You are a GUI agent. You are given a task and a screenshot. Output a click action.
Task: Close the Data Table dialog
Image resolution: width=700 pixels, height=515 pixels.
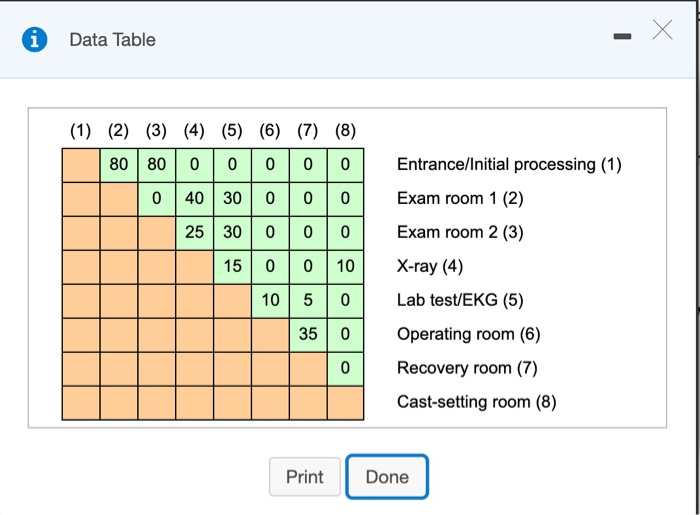[x=660, y=32]
